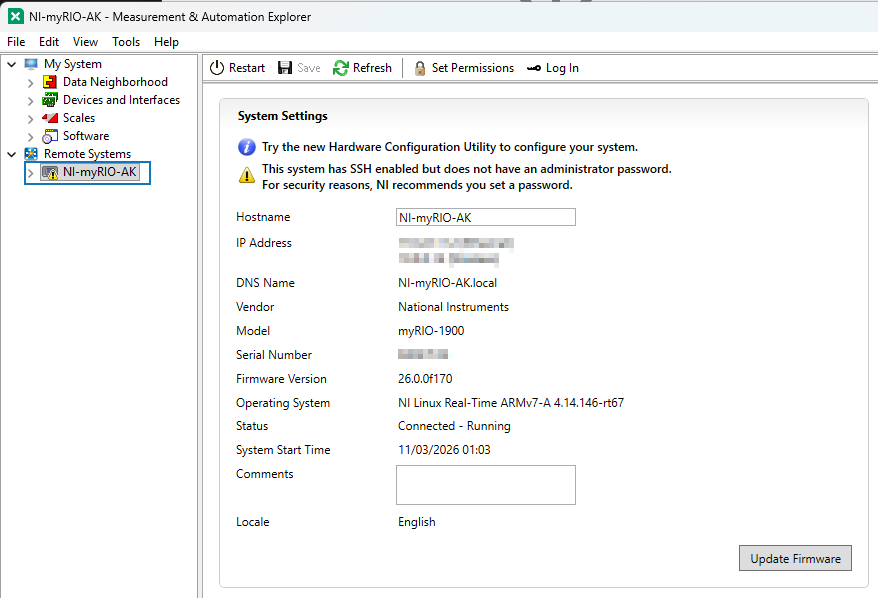The height and width of the screenshot is (598, 878).
Task: Click the Devices and Interfaces icon
Action: coord(50,100)
